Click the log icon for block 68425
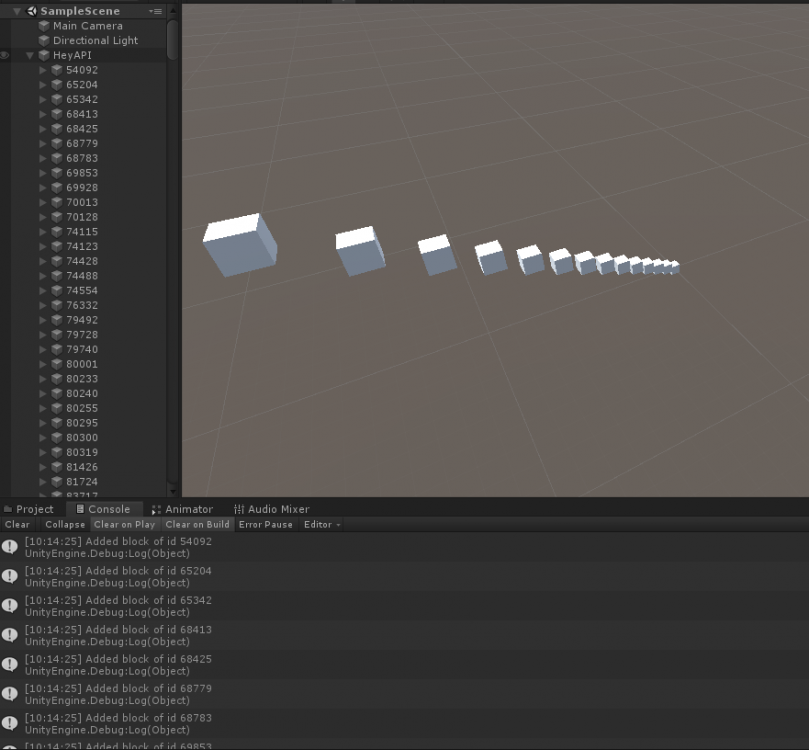The width and height of the screenshot is (809, 750). pyautogui.click(x=10, y=665)
